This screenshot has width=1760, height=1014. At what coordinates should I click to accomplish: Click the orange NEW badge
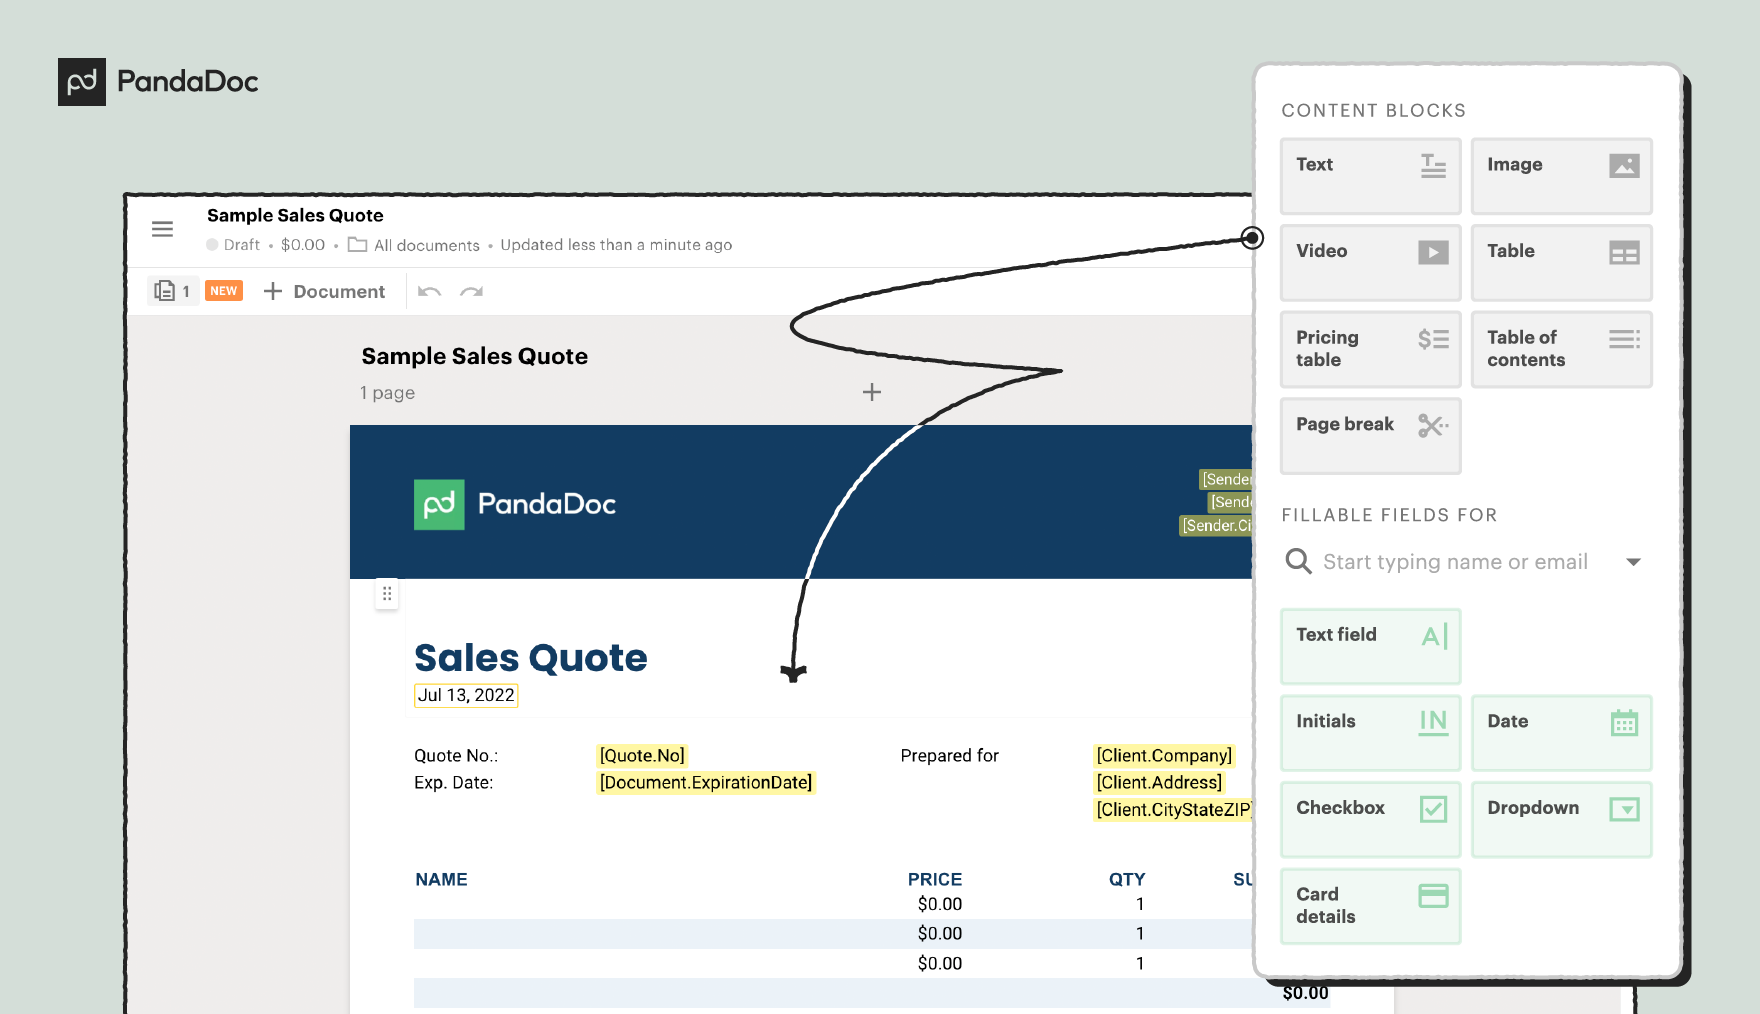coord(224,291)
